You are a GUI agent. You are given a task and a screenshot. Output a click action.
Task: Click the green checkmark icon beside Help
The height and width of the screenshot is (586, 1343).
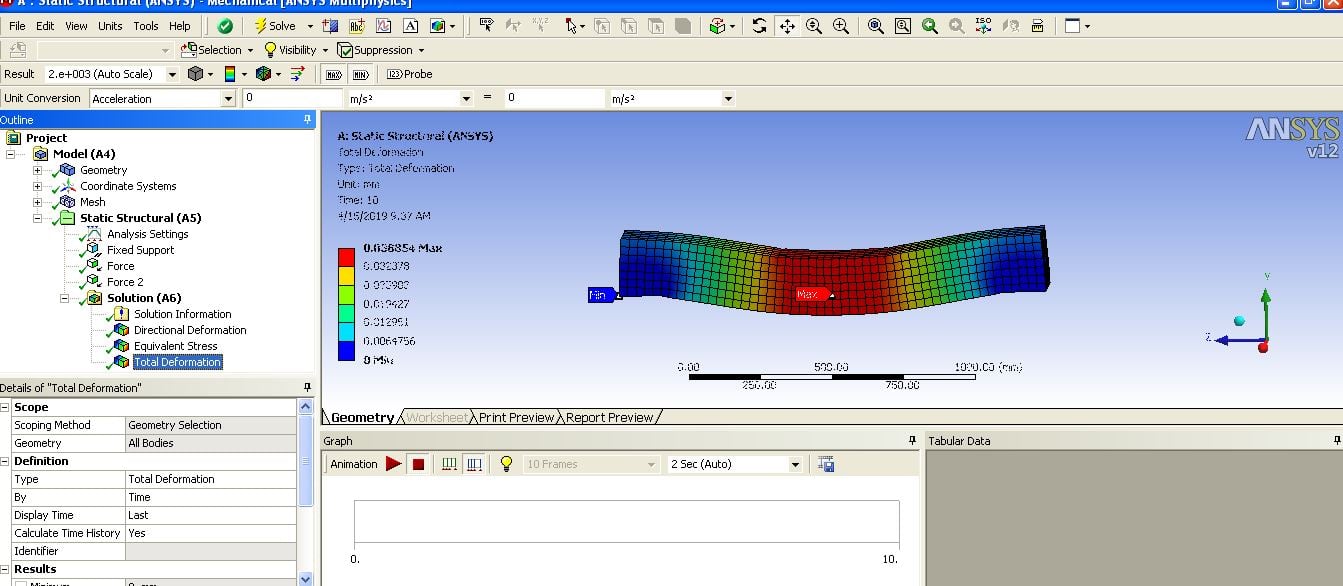[226, 26]
